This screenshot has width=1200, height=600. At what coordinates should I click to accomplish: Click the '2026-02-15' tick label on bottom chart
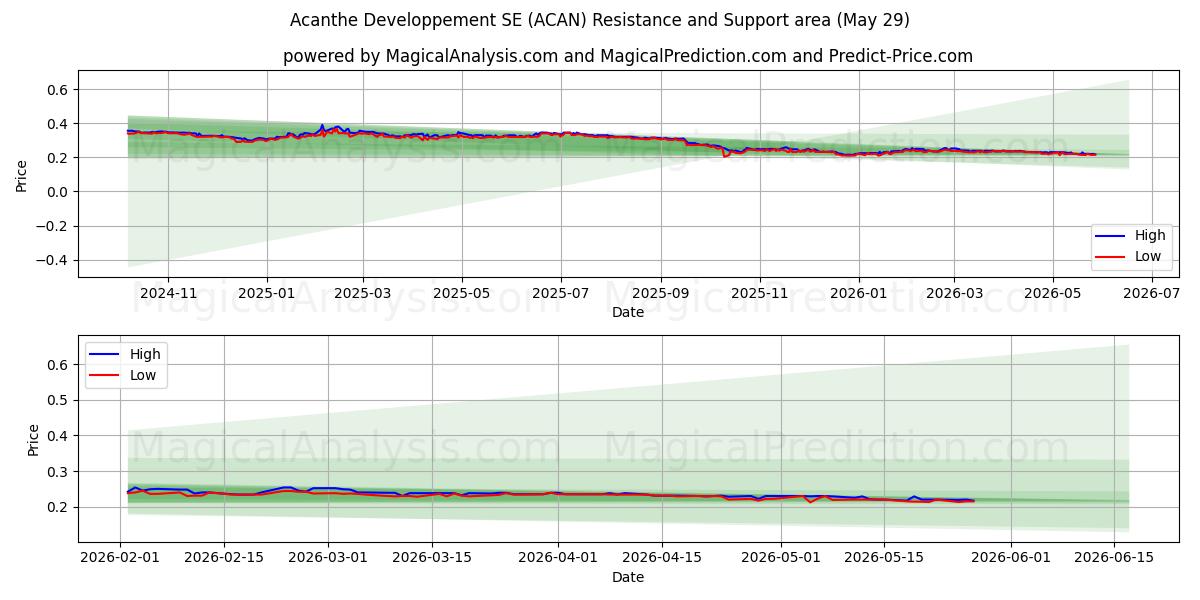pos(224,557)
